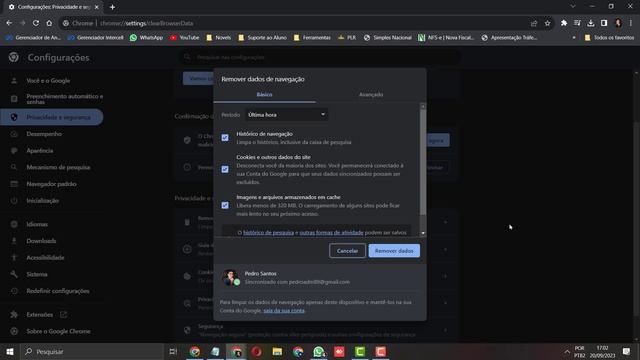Viewport: 640px width, 360px height.
Task: Click the Remover dados button
Action: tap(394, 251)
